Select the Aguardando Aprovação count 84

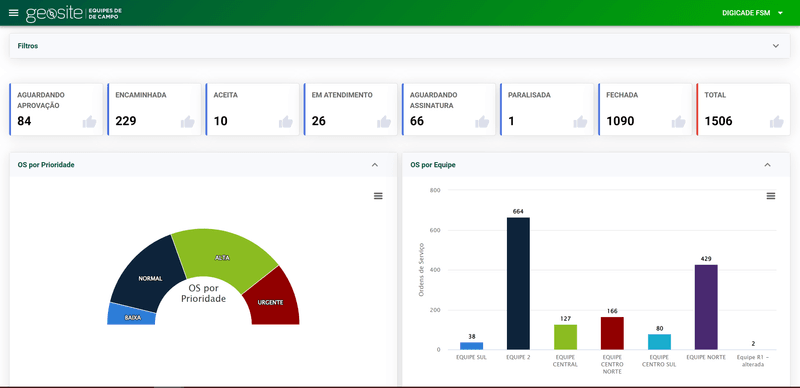click(x=24, y=122)
